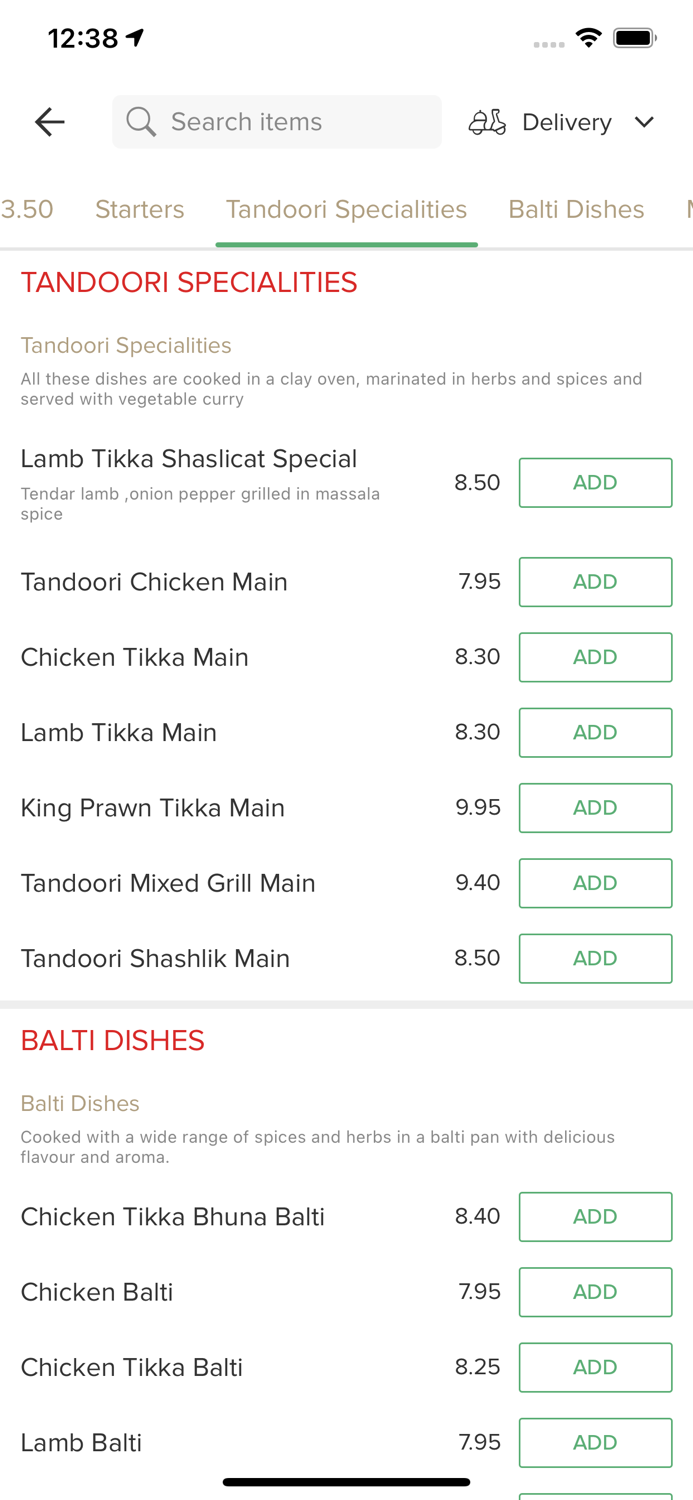This screenshot has height=1500, width=693.
Task: Open Tandoori Shashlik Main item name
Action: [x=155, y=958]
